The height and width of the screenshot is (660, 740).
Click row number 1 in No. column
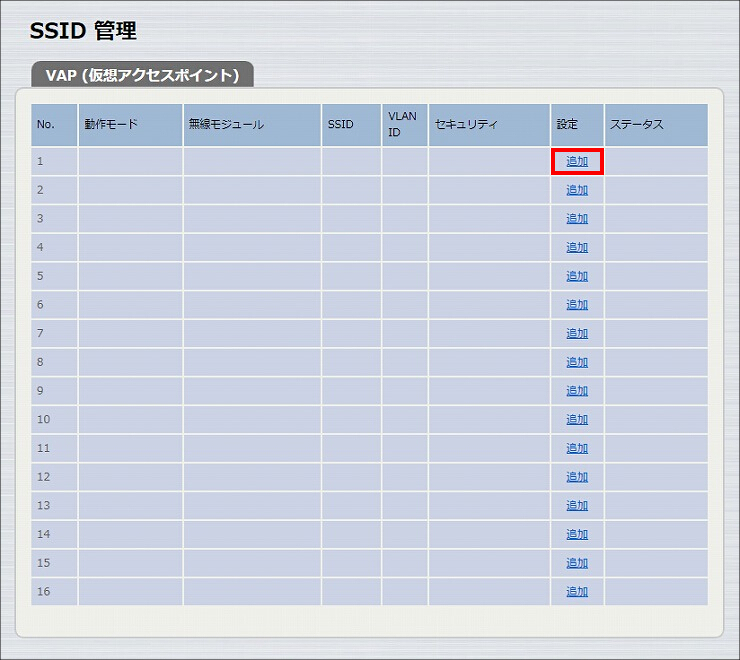tap(40, 161)
